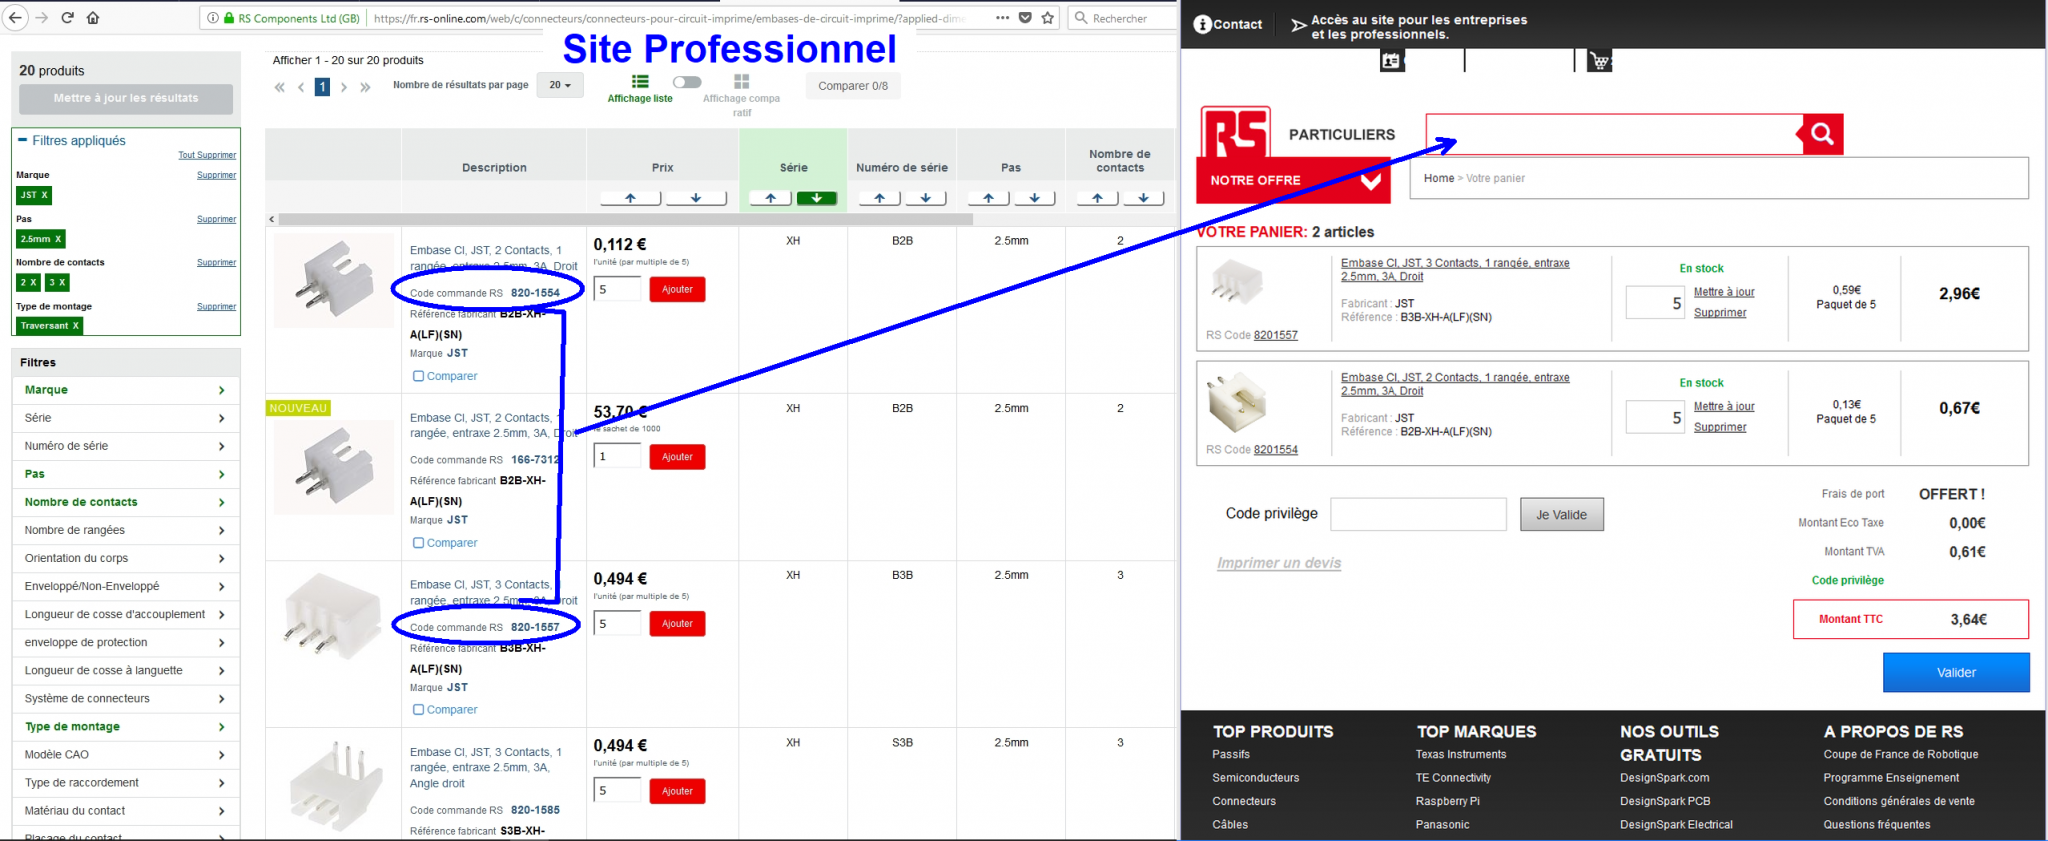Click the green Série descending sort arrow
This screenshot has height=841, width=2048.
click(817, 198)
